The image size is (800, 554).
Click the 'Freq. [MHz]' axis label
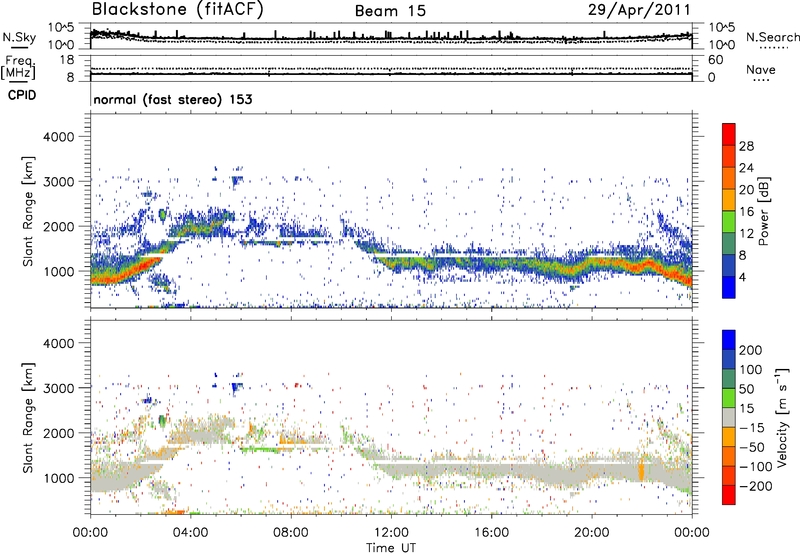(x=18, y=68)
